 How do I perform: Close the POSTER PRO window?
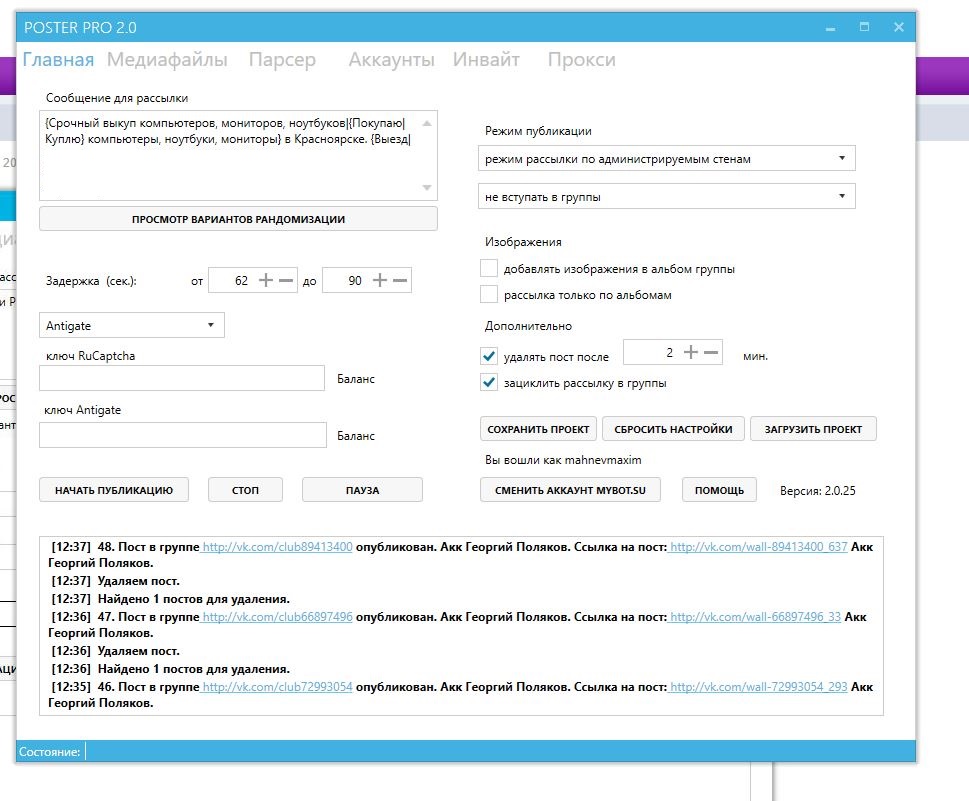[899, 27]
